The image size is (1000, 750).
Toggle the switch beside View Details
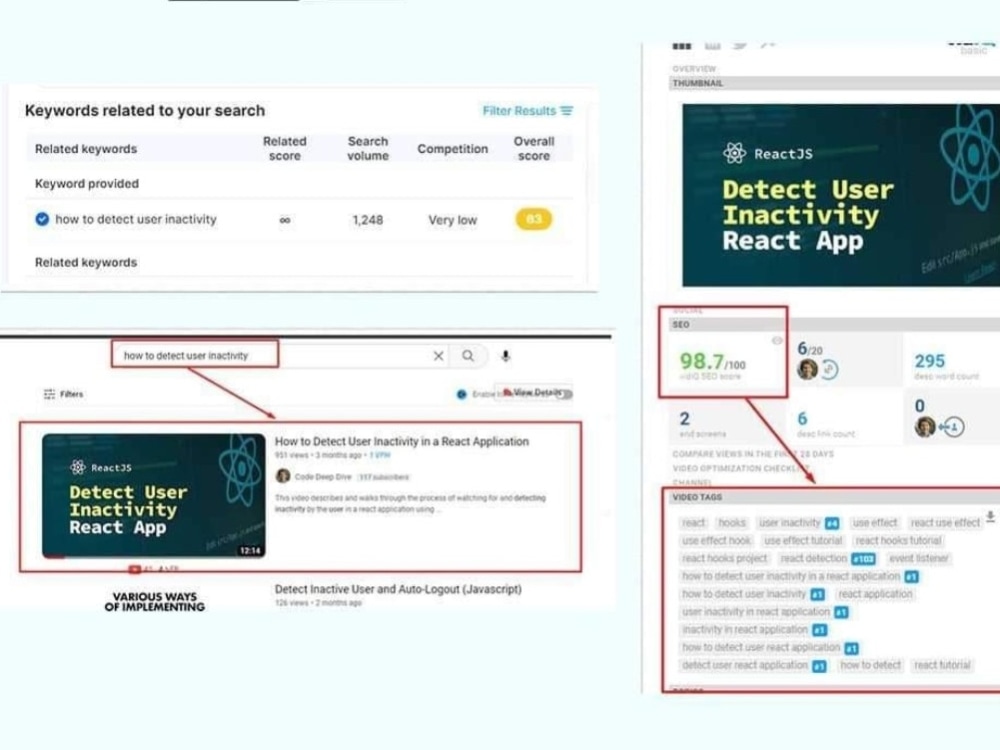[564, 394]
